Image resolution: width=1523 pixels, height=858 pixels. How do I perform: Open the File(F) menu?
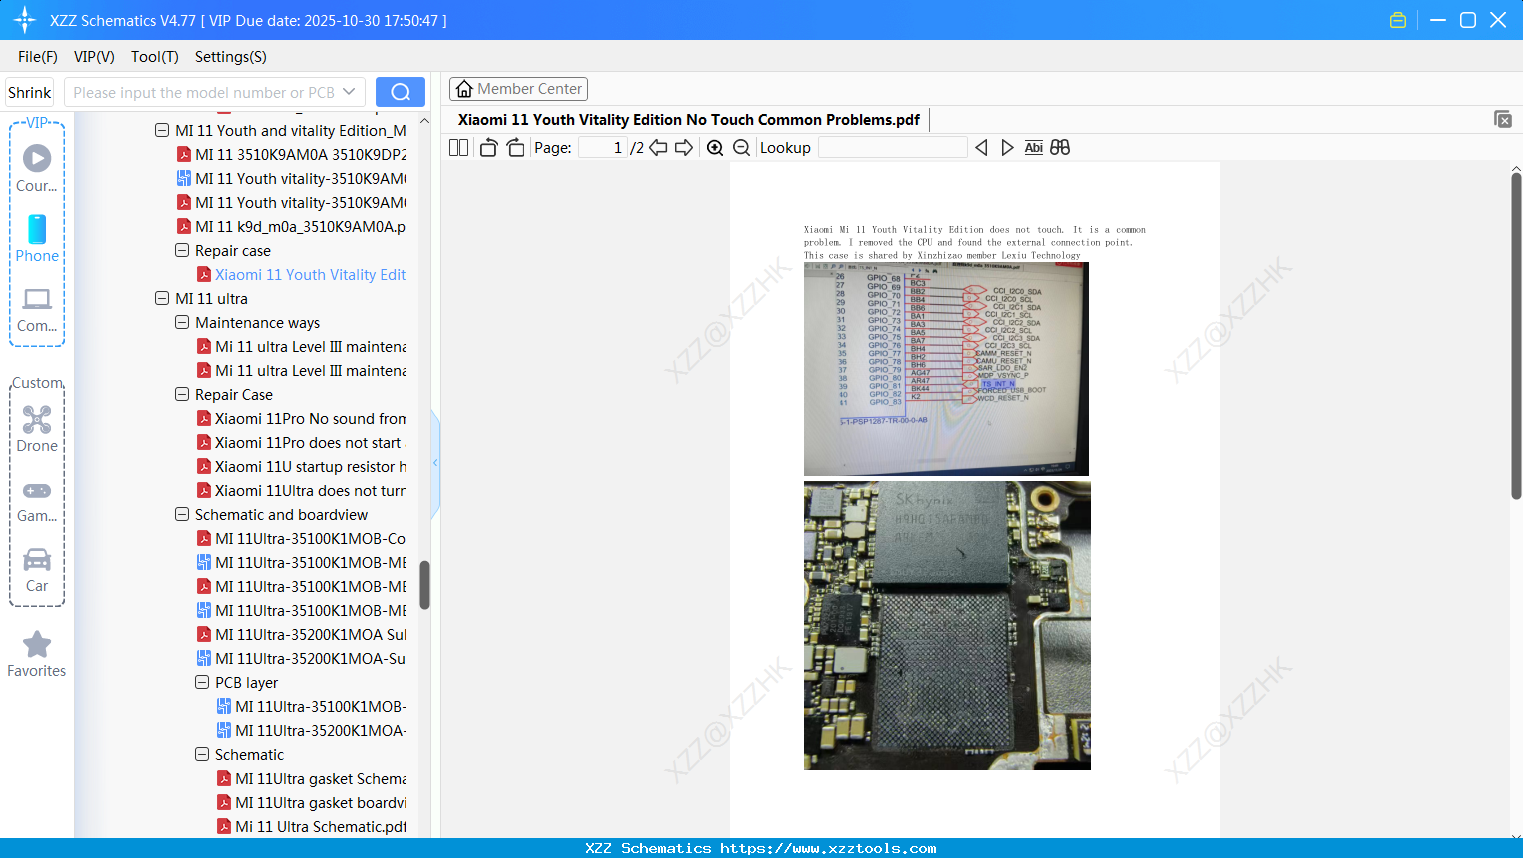click(38, 57)
